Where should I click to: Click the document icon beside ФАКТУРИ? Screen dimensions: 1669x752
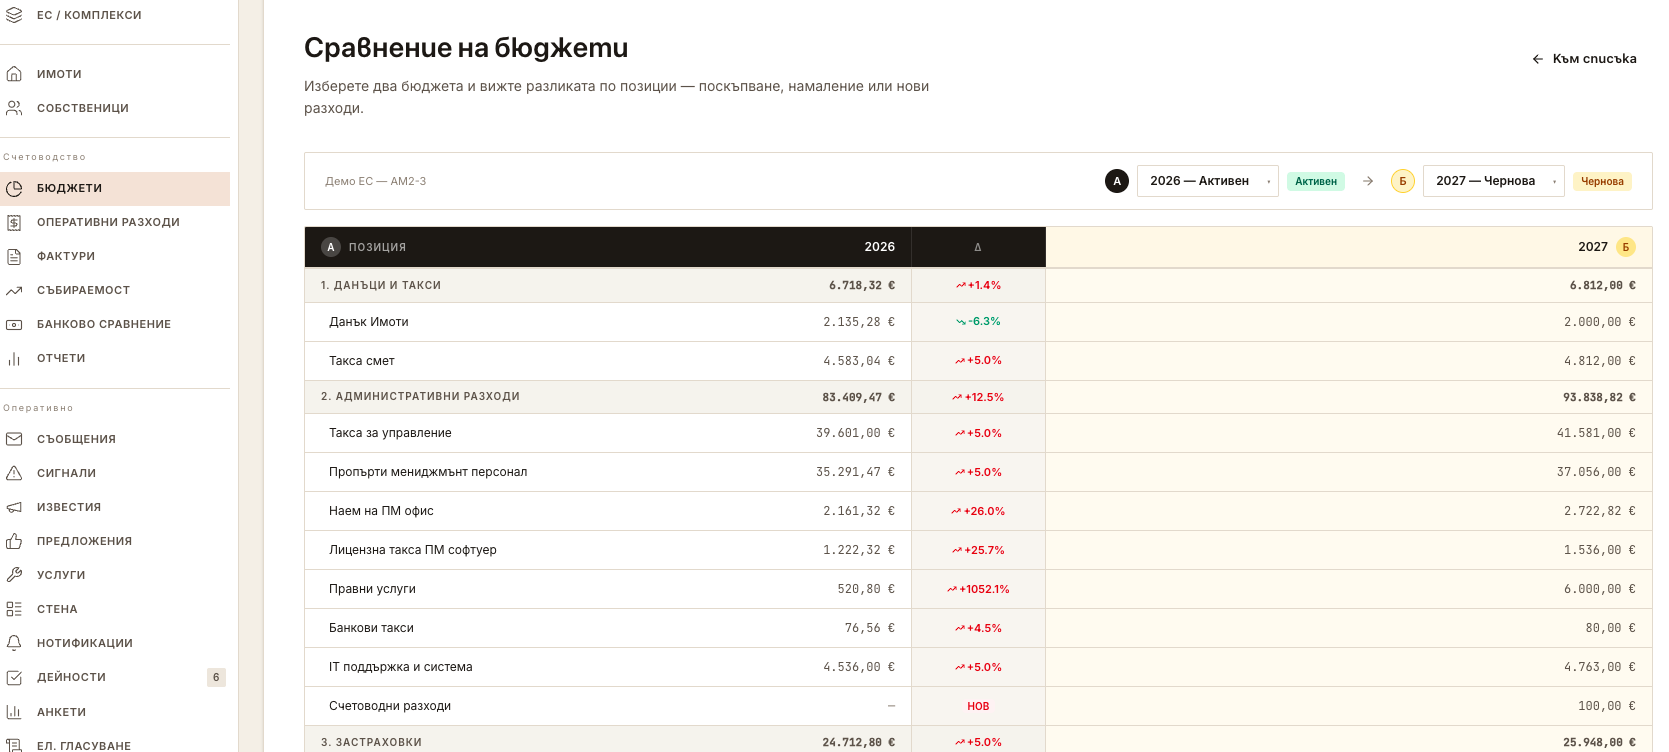pyautogui.click(x=14, y=256)
